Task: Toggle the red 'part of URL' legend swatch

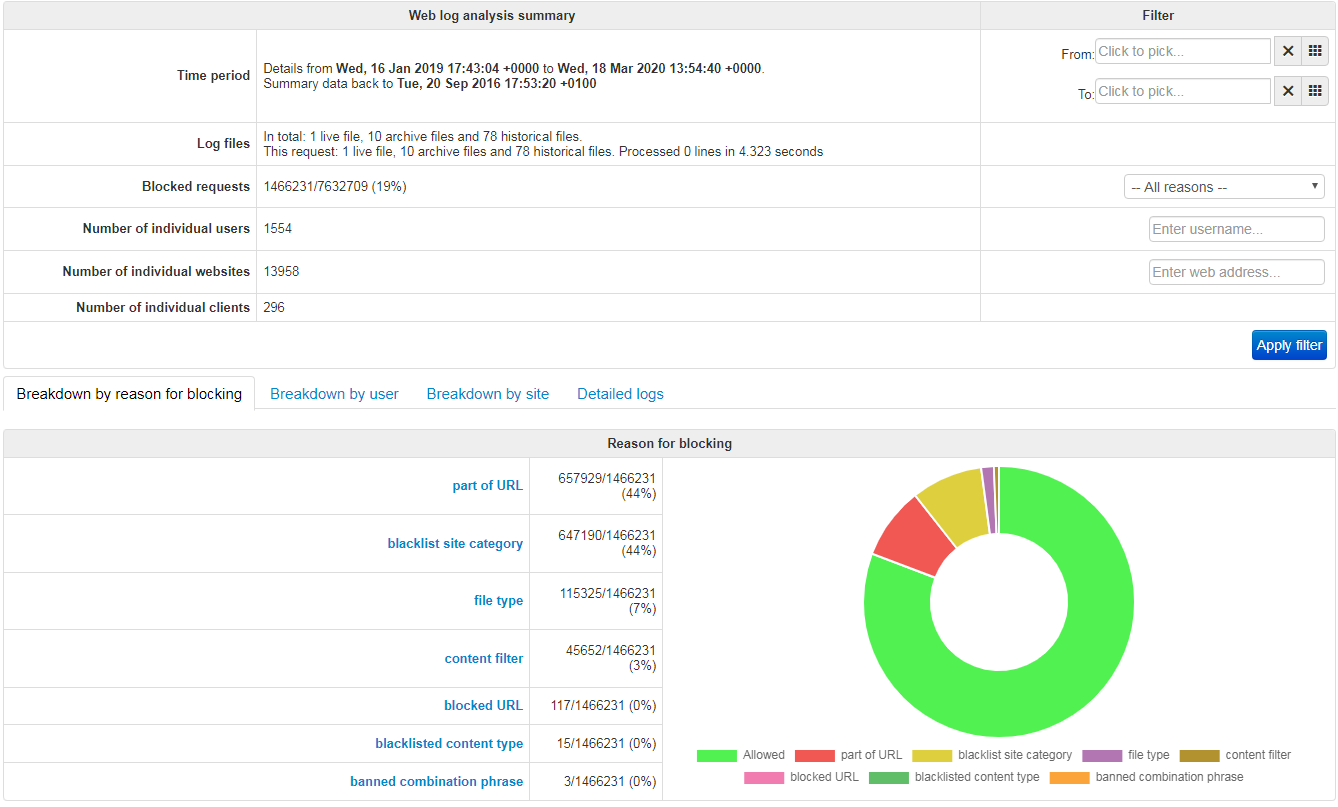Action: [814, 755]
